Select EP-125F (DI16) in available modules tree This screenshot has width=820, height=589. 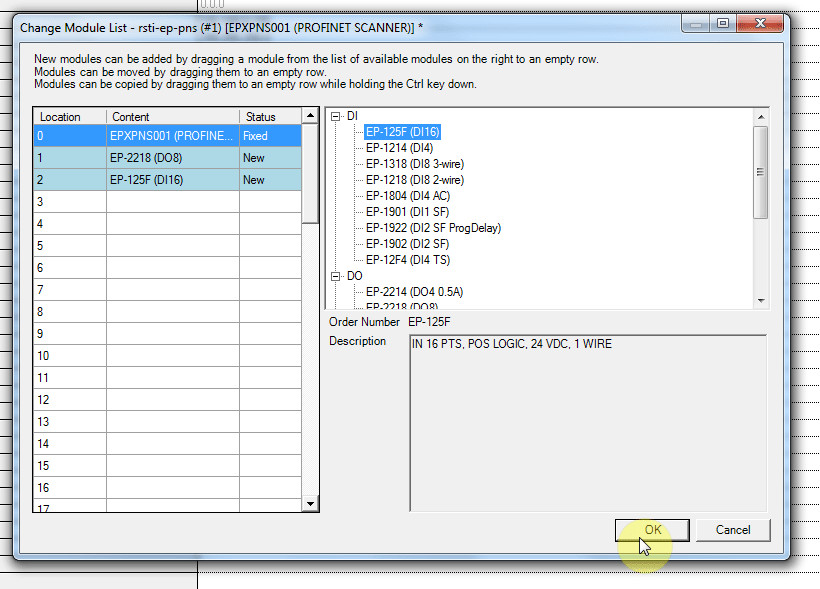(402, 132)
